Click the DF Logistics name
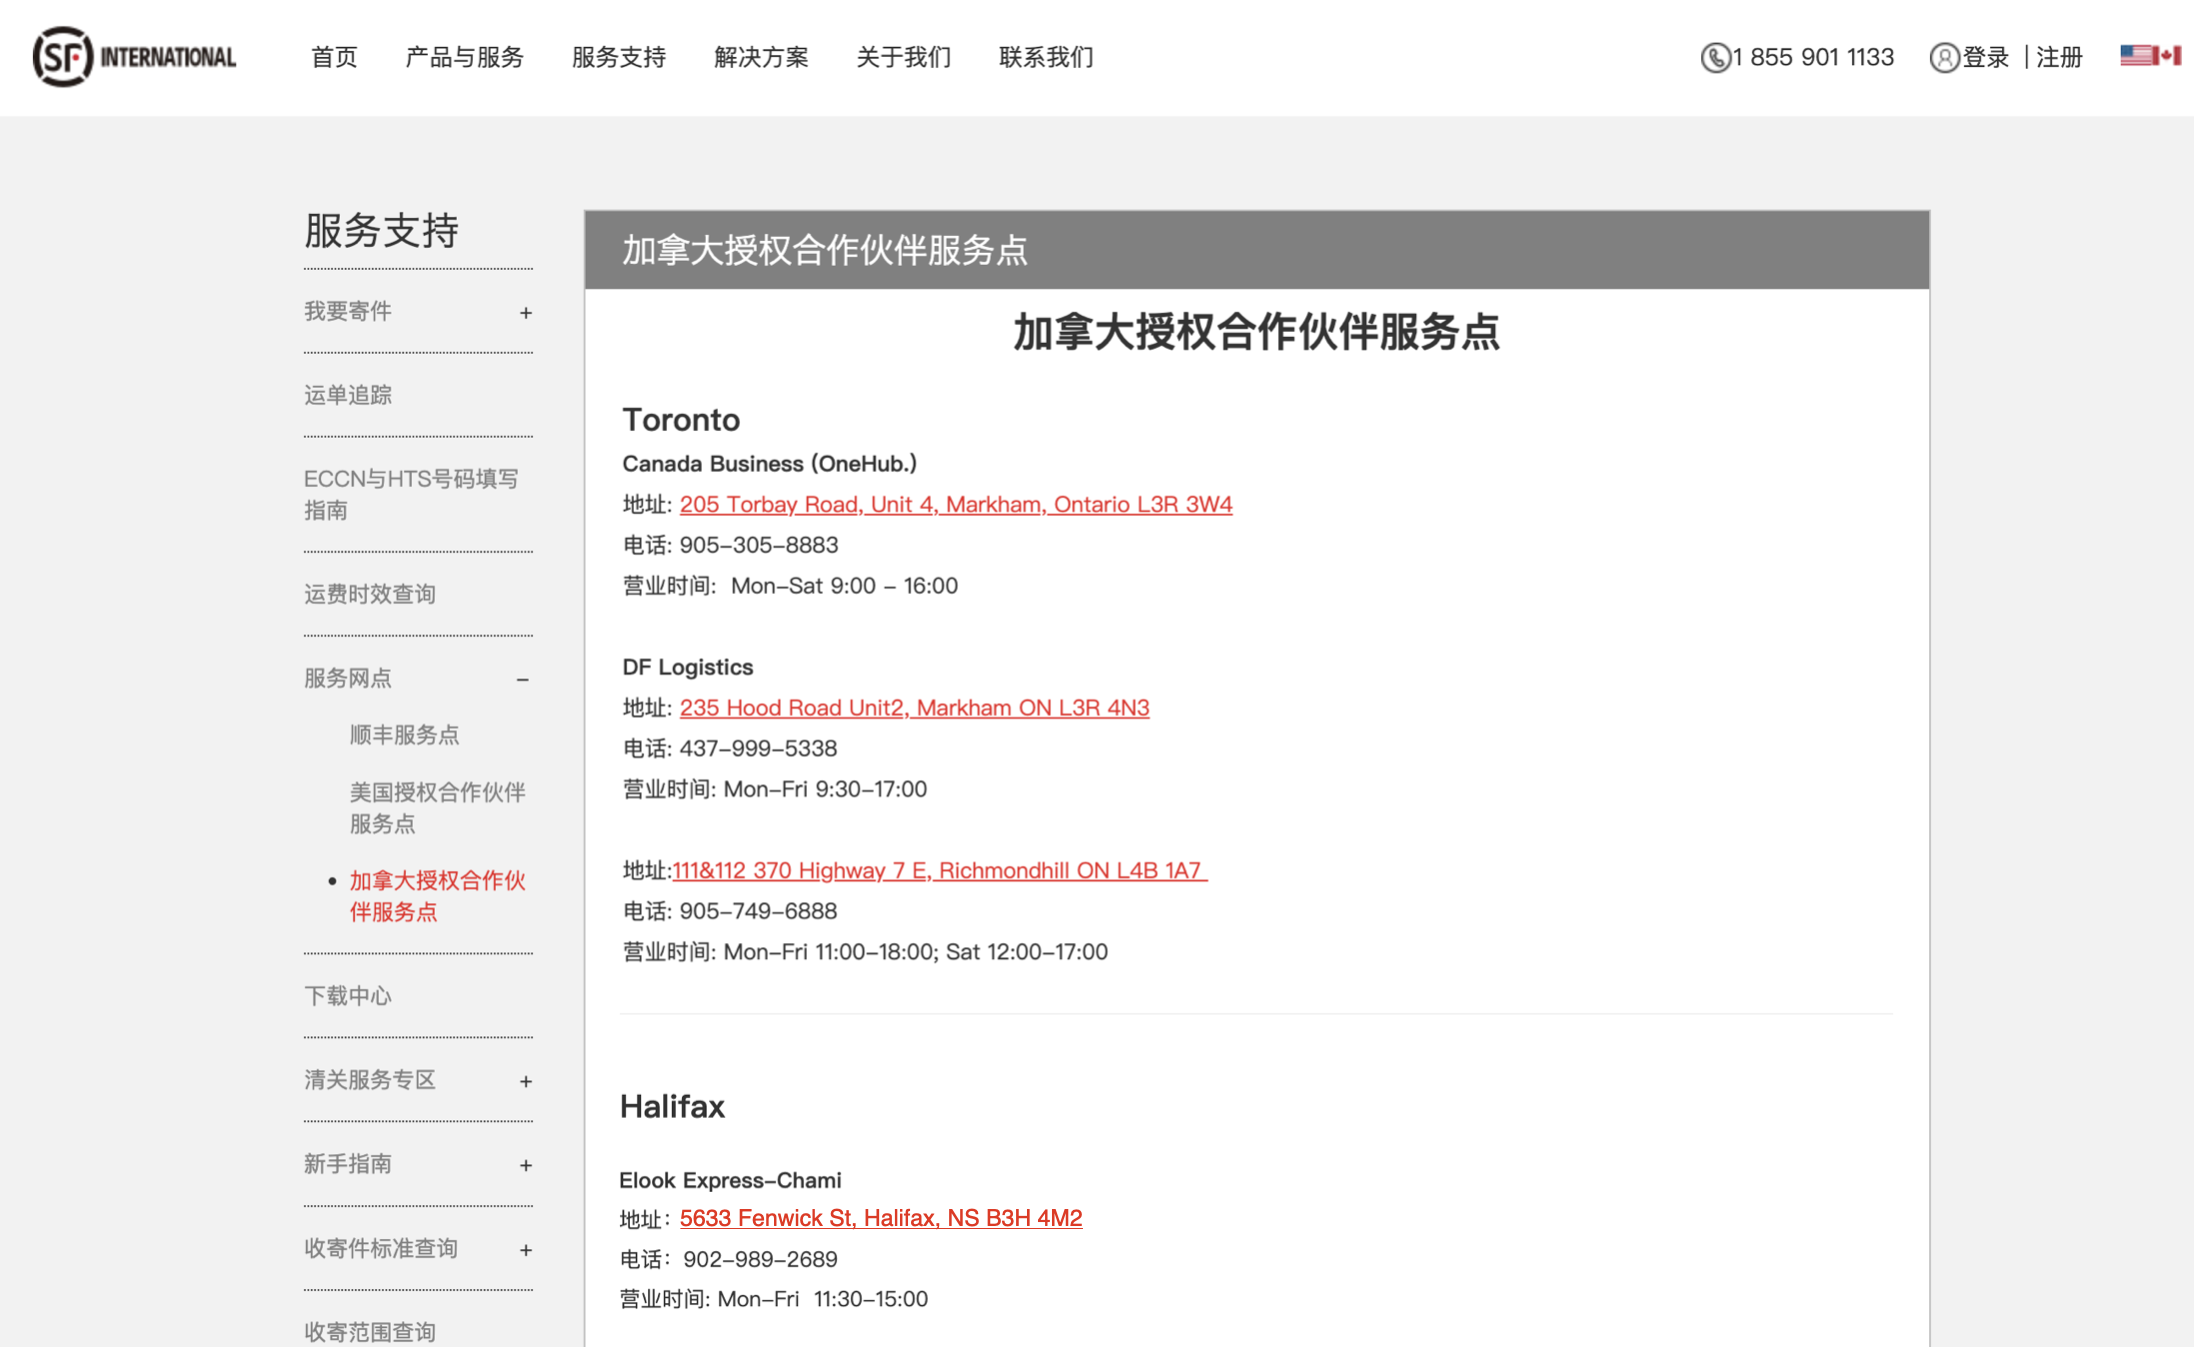The height and width of the screenshot is (1370, 2194). pyautogui.click(x=688, y=667)
